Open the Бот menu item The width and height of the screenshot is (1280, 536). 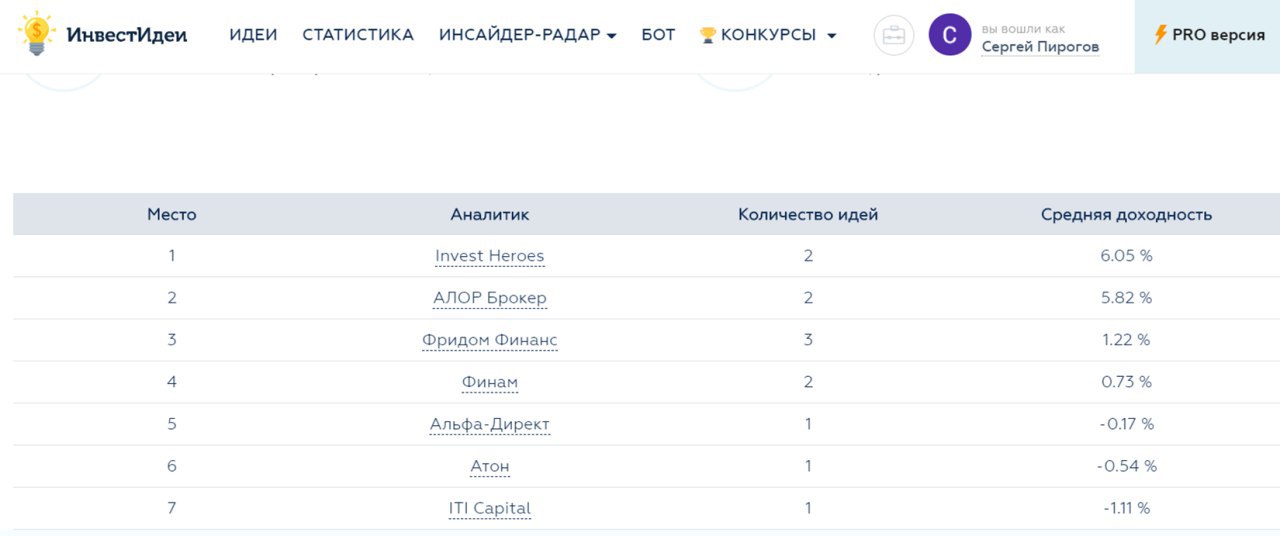(658, 35)
